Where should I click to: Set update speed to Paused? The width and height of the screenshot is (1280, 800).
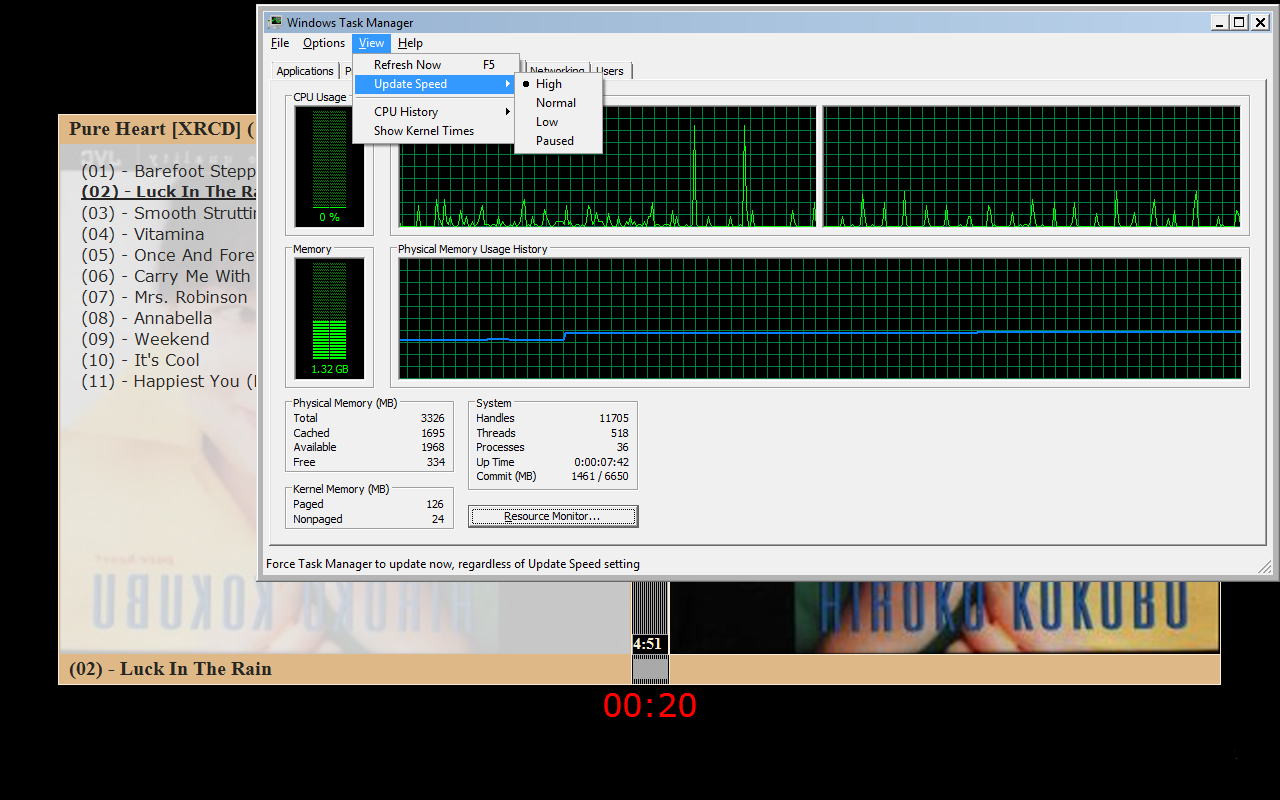[x=558, y=141]
